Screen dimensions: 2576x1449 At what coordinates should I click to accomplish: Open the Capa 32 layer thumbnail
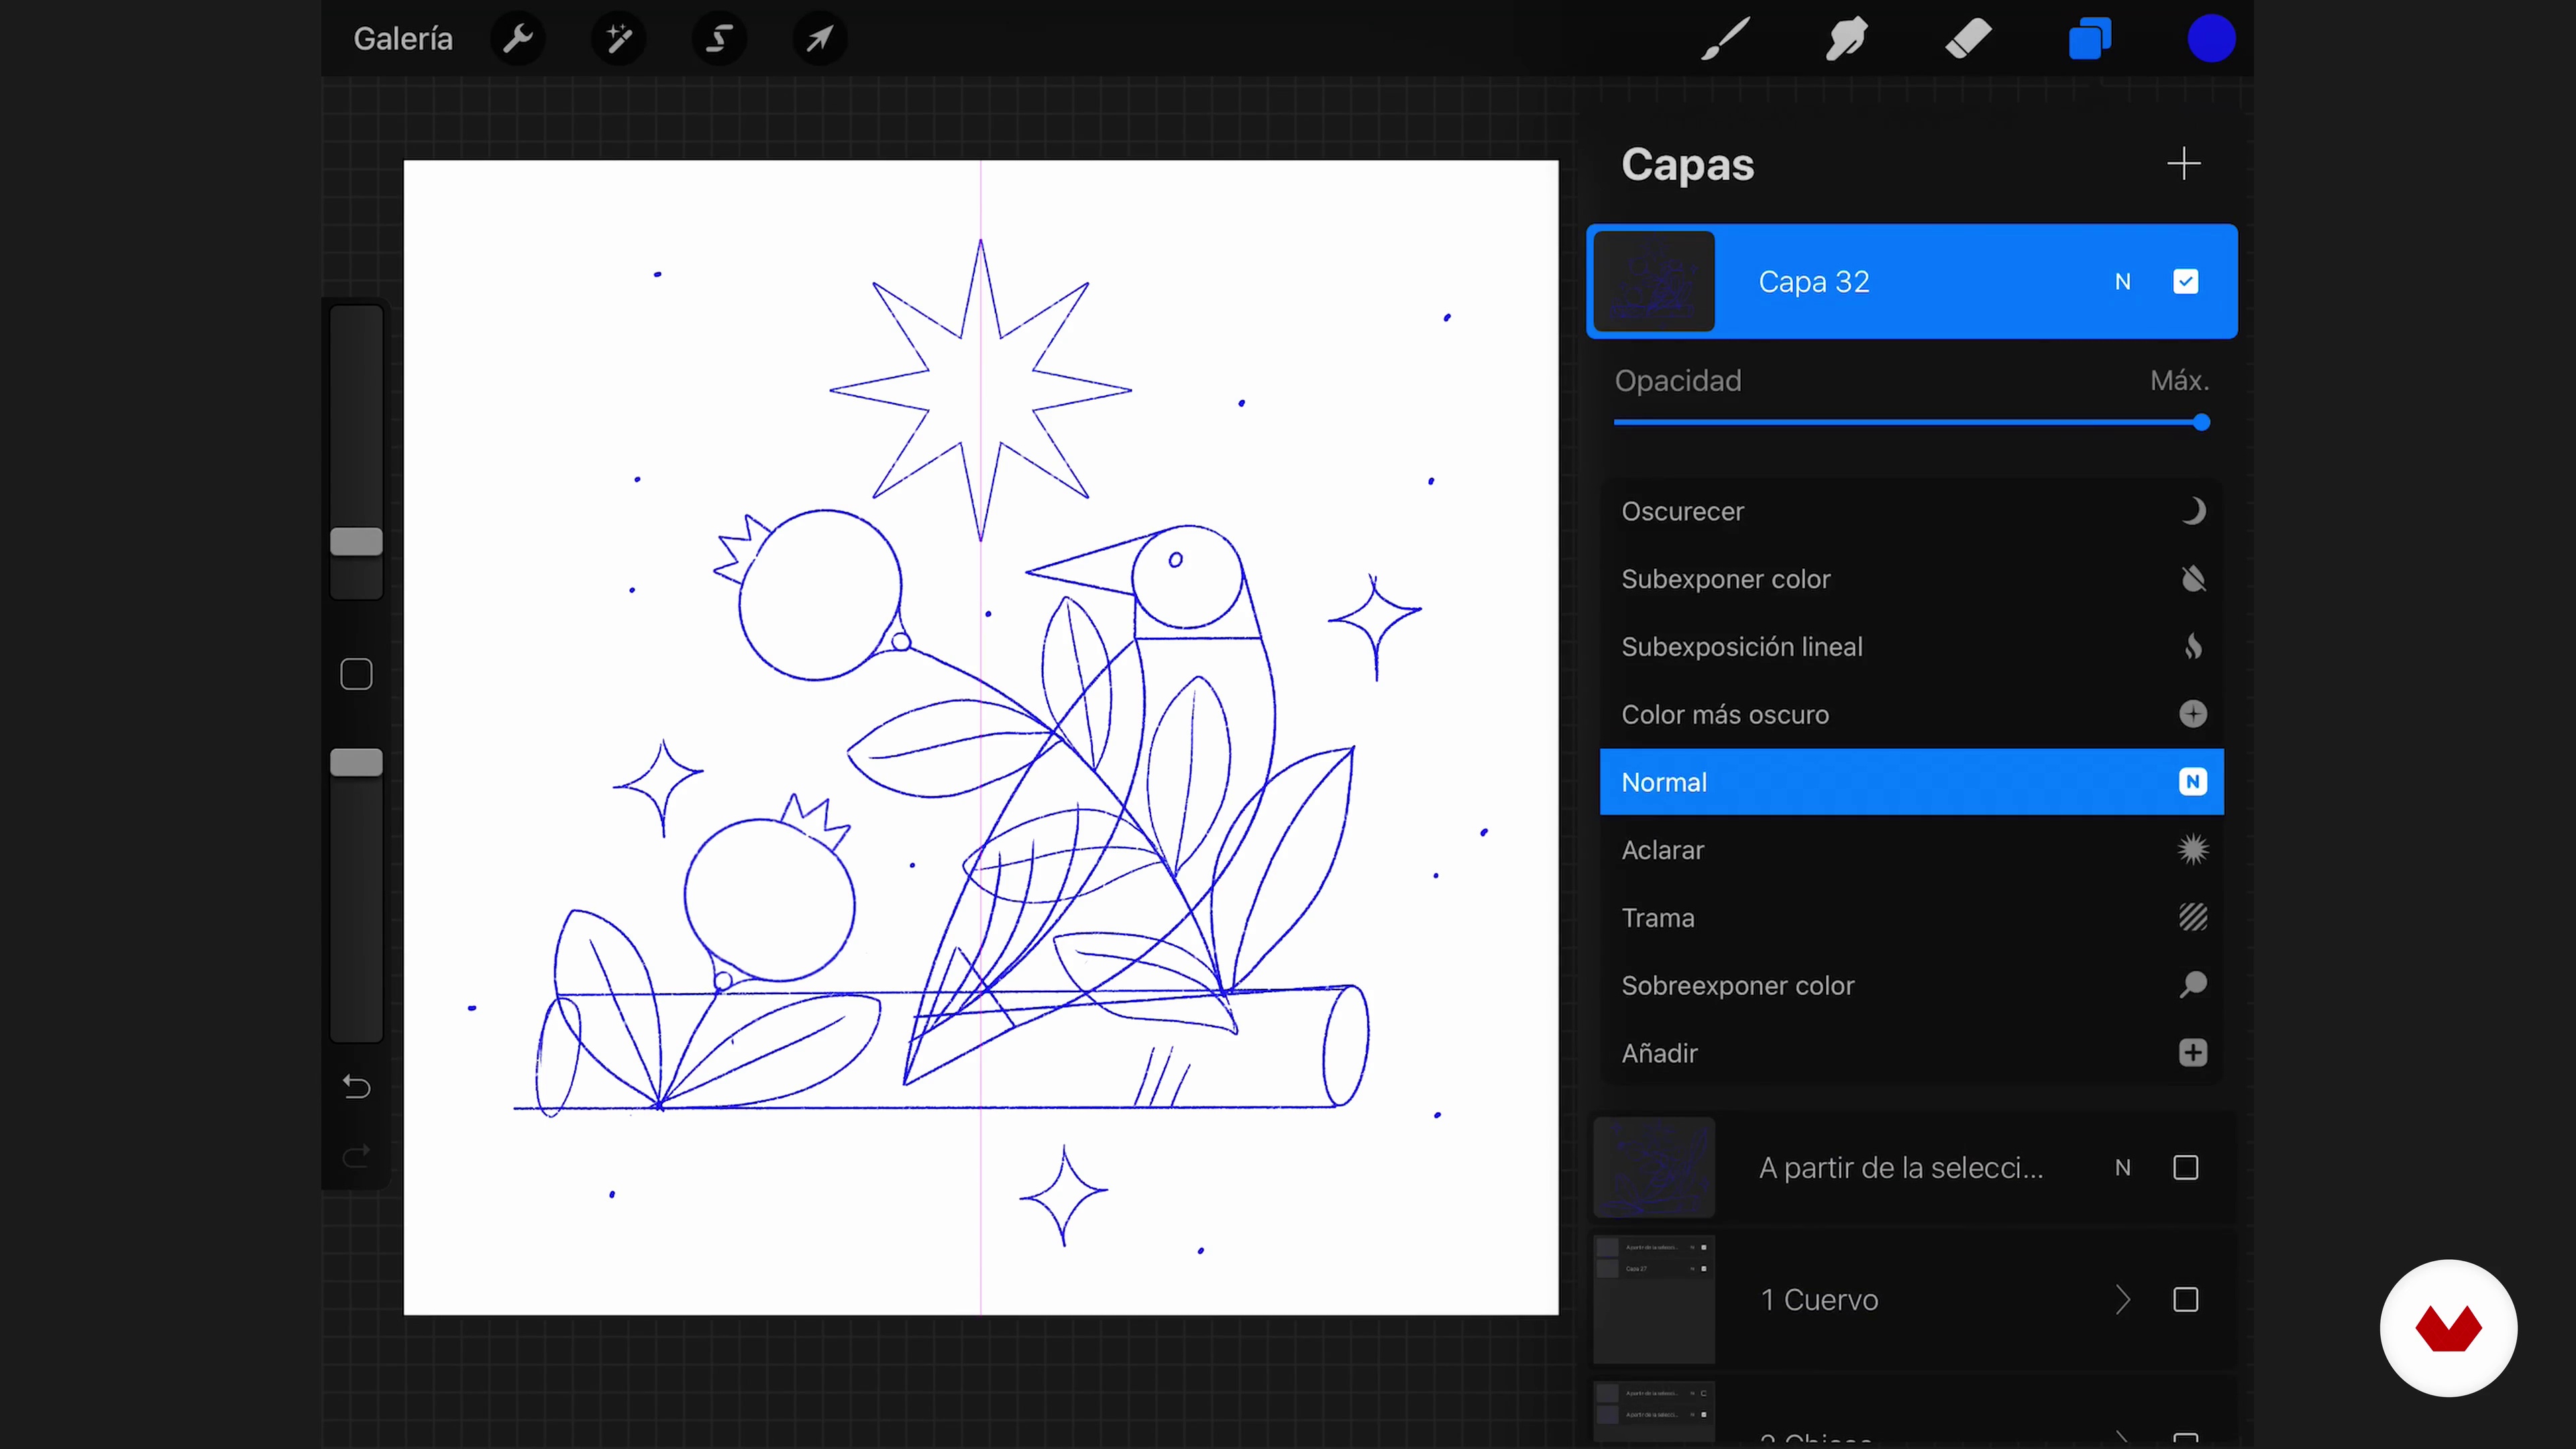click(1654, 281)
